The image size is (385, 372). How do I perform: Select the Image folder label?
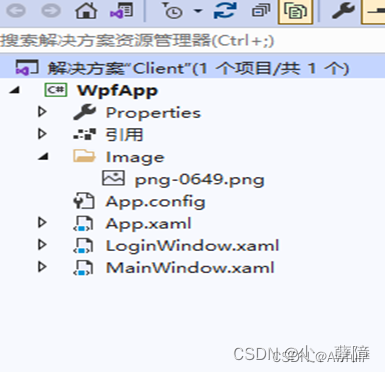point(135,157)
